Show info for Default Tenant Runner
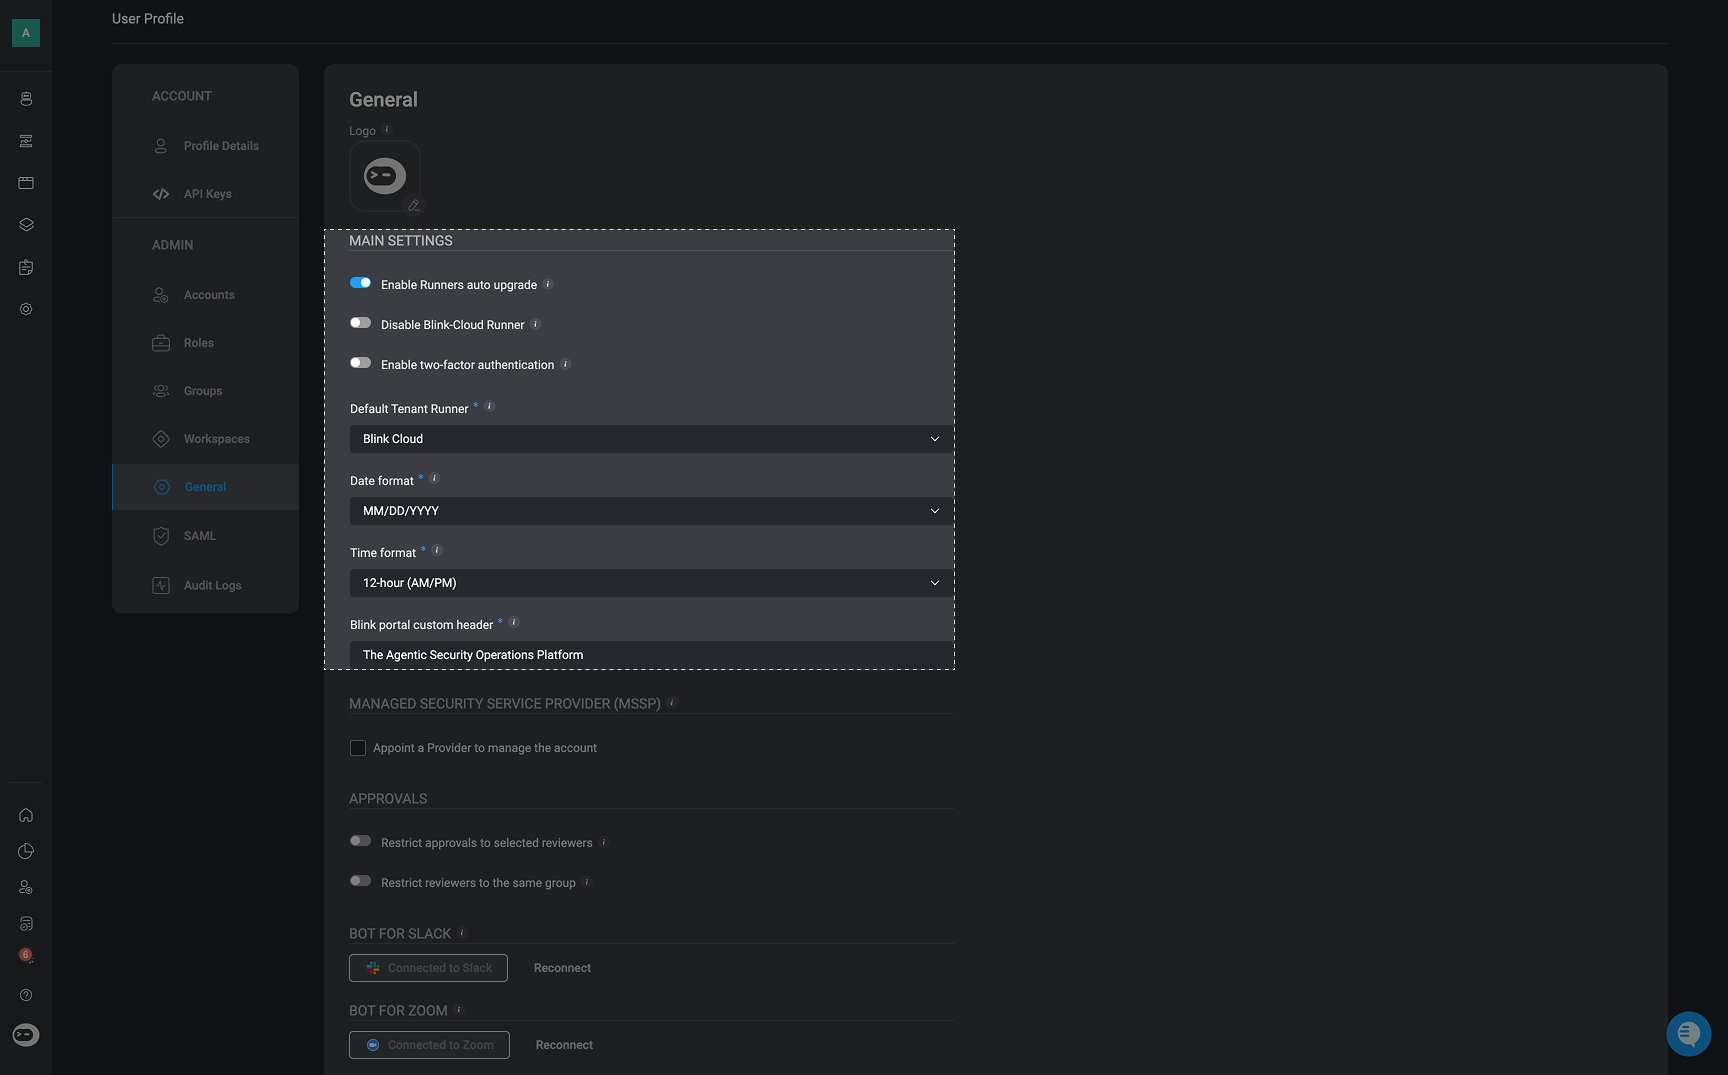The image size is (1728, 1075). tap(489, 406)
